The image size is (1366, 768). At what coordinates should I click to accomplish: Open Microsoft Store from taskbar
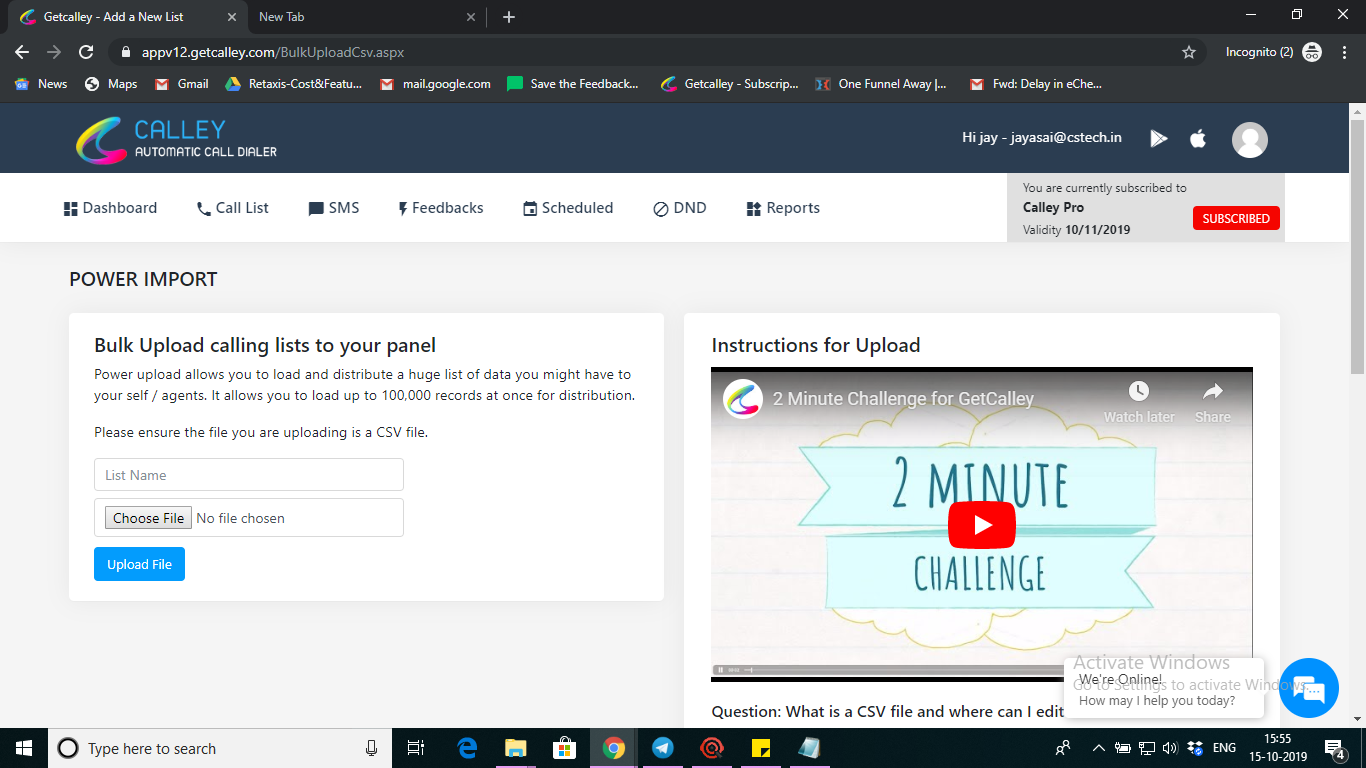coord(565,748)
